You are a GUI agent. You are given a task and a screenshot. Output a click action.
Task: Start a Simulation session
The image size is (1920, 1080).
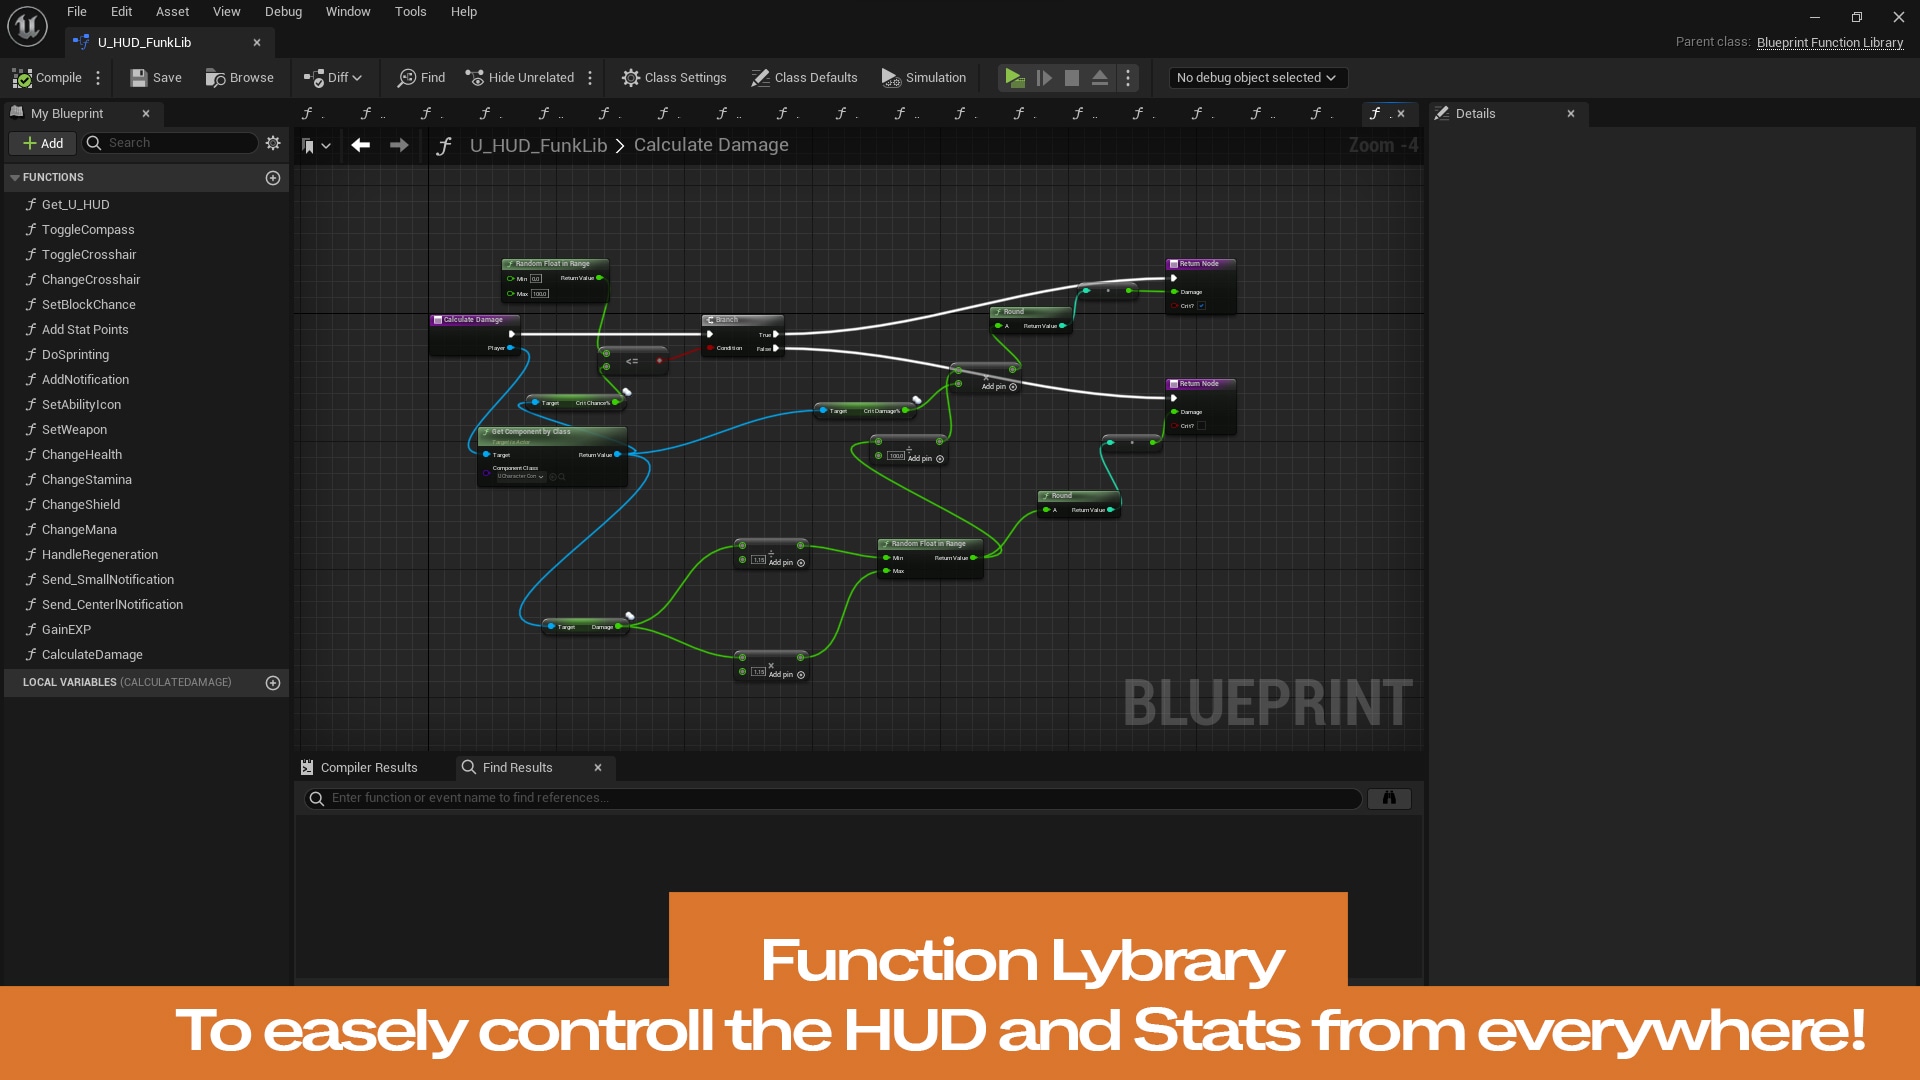pos(923,77)
